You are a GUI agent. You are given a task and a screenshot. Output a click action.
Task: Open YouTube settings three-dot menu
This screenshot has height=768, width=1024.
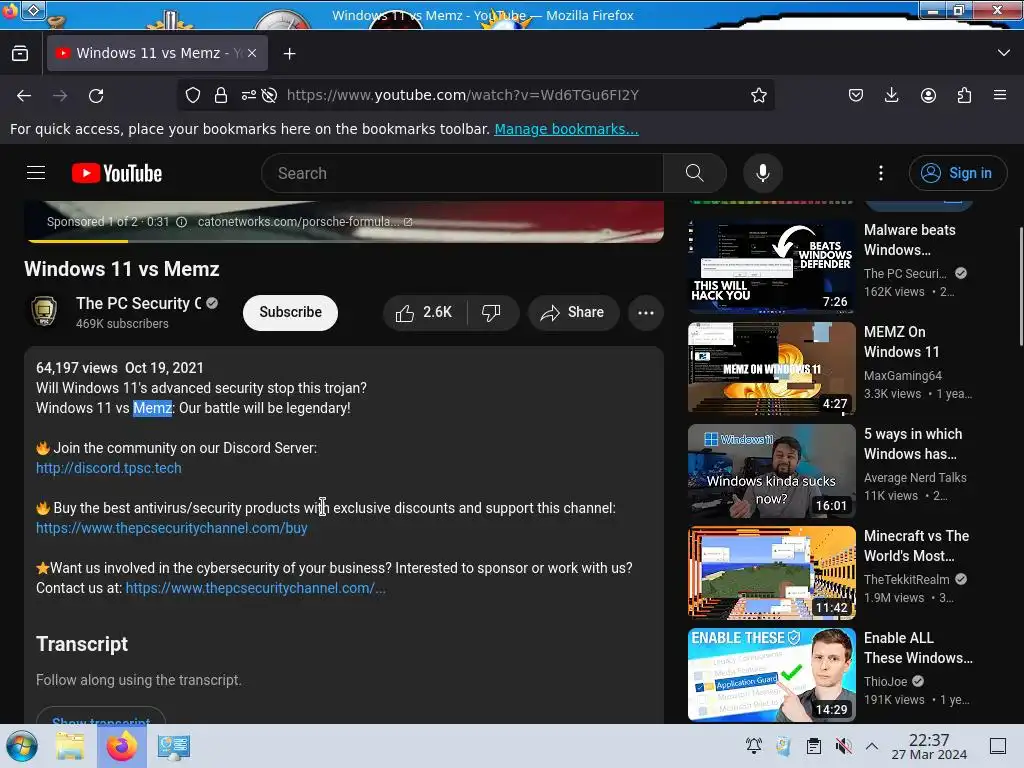[x=881, y=173]
